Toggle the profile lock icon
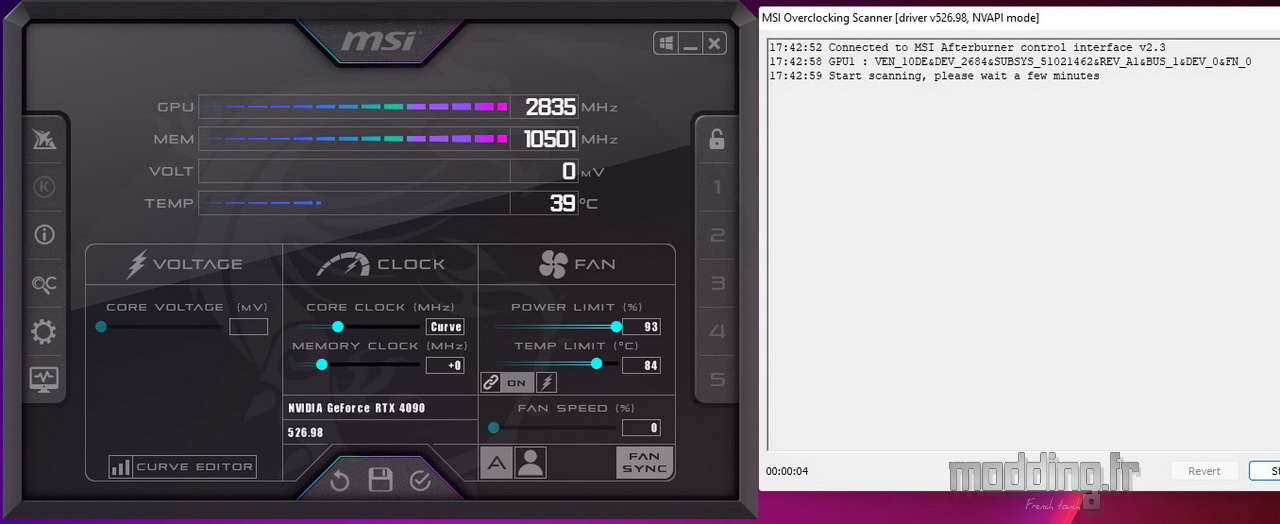This screenshot has height=524, width=1280. 716,139
